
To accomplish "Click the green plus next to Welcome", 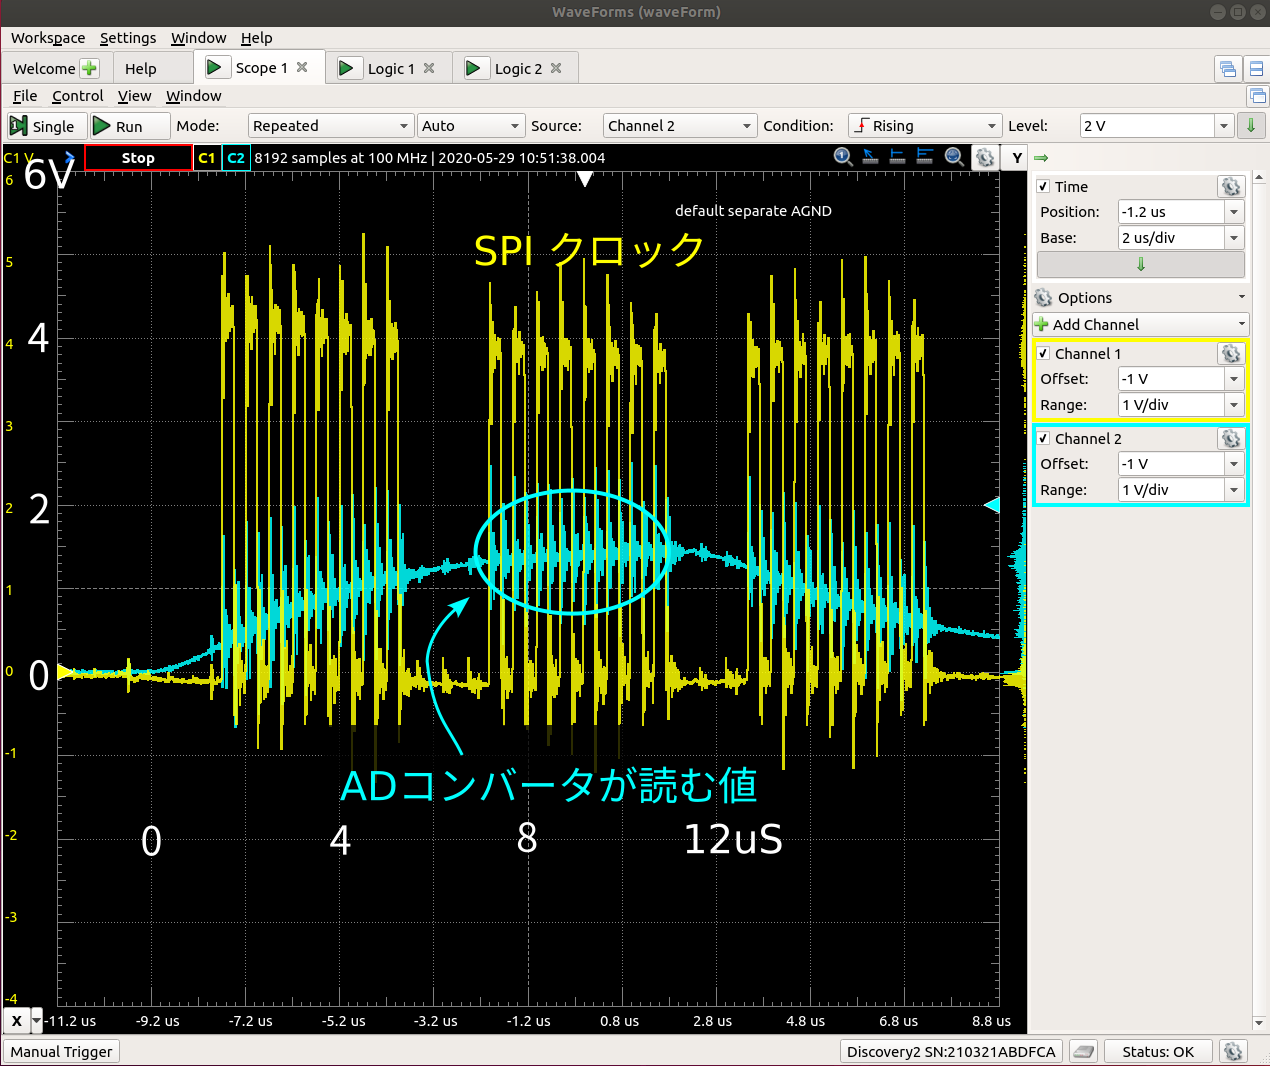I will point(89,68).
